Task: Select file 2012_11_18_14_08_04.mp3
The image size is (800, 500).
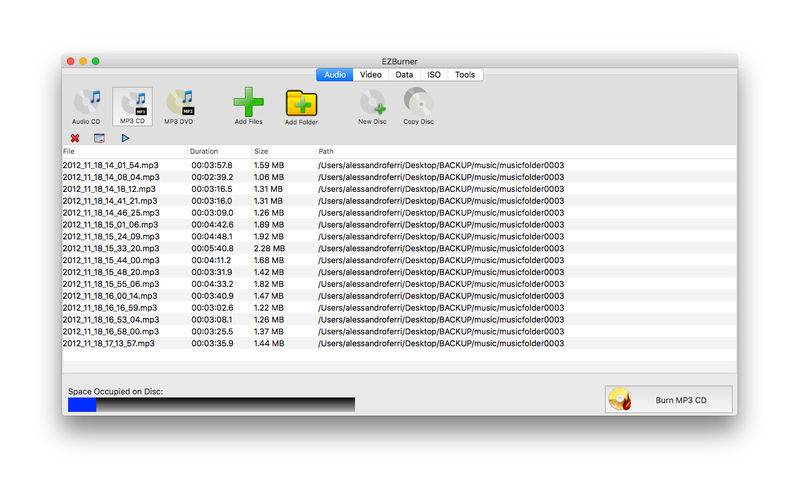Action: pos(111,177)
